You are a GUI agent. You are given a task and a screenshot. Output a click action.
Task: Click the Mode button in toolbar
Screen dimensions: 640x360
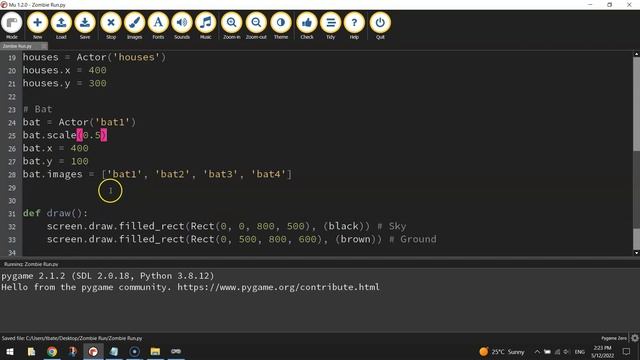coord(12,26)
